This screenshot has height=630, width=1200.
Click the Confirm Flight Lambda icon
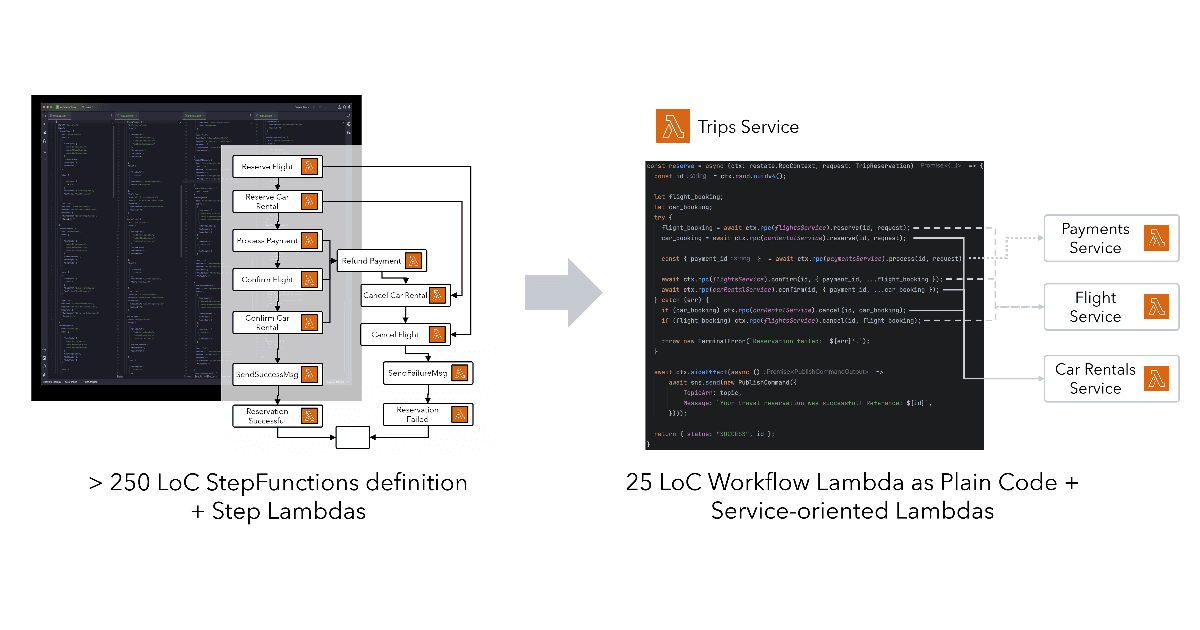[x=310, y=281]
